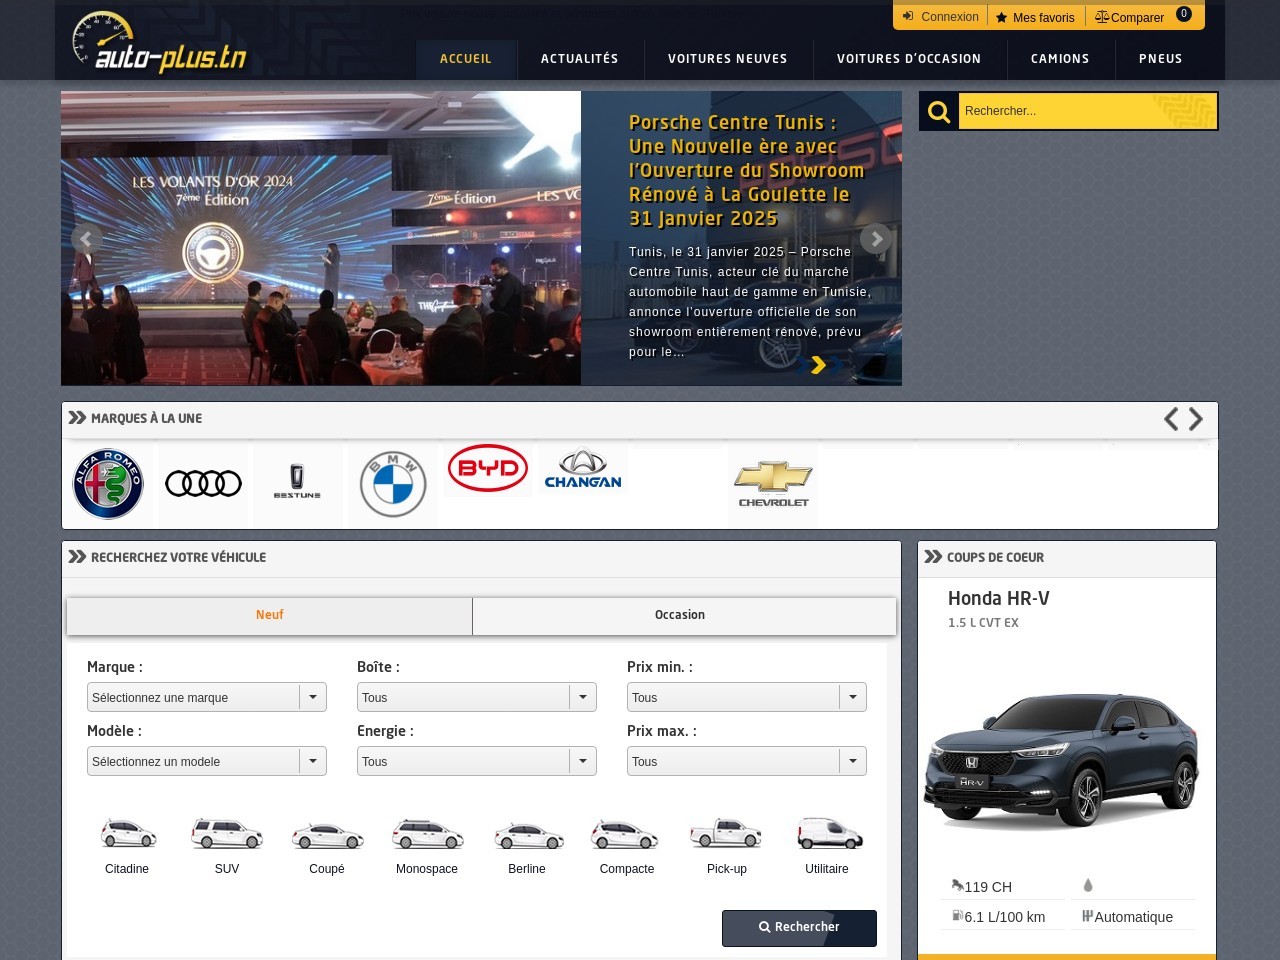Select the SUV body type icon

[227, 833]
